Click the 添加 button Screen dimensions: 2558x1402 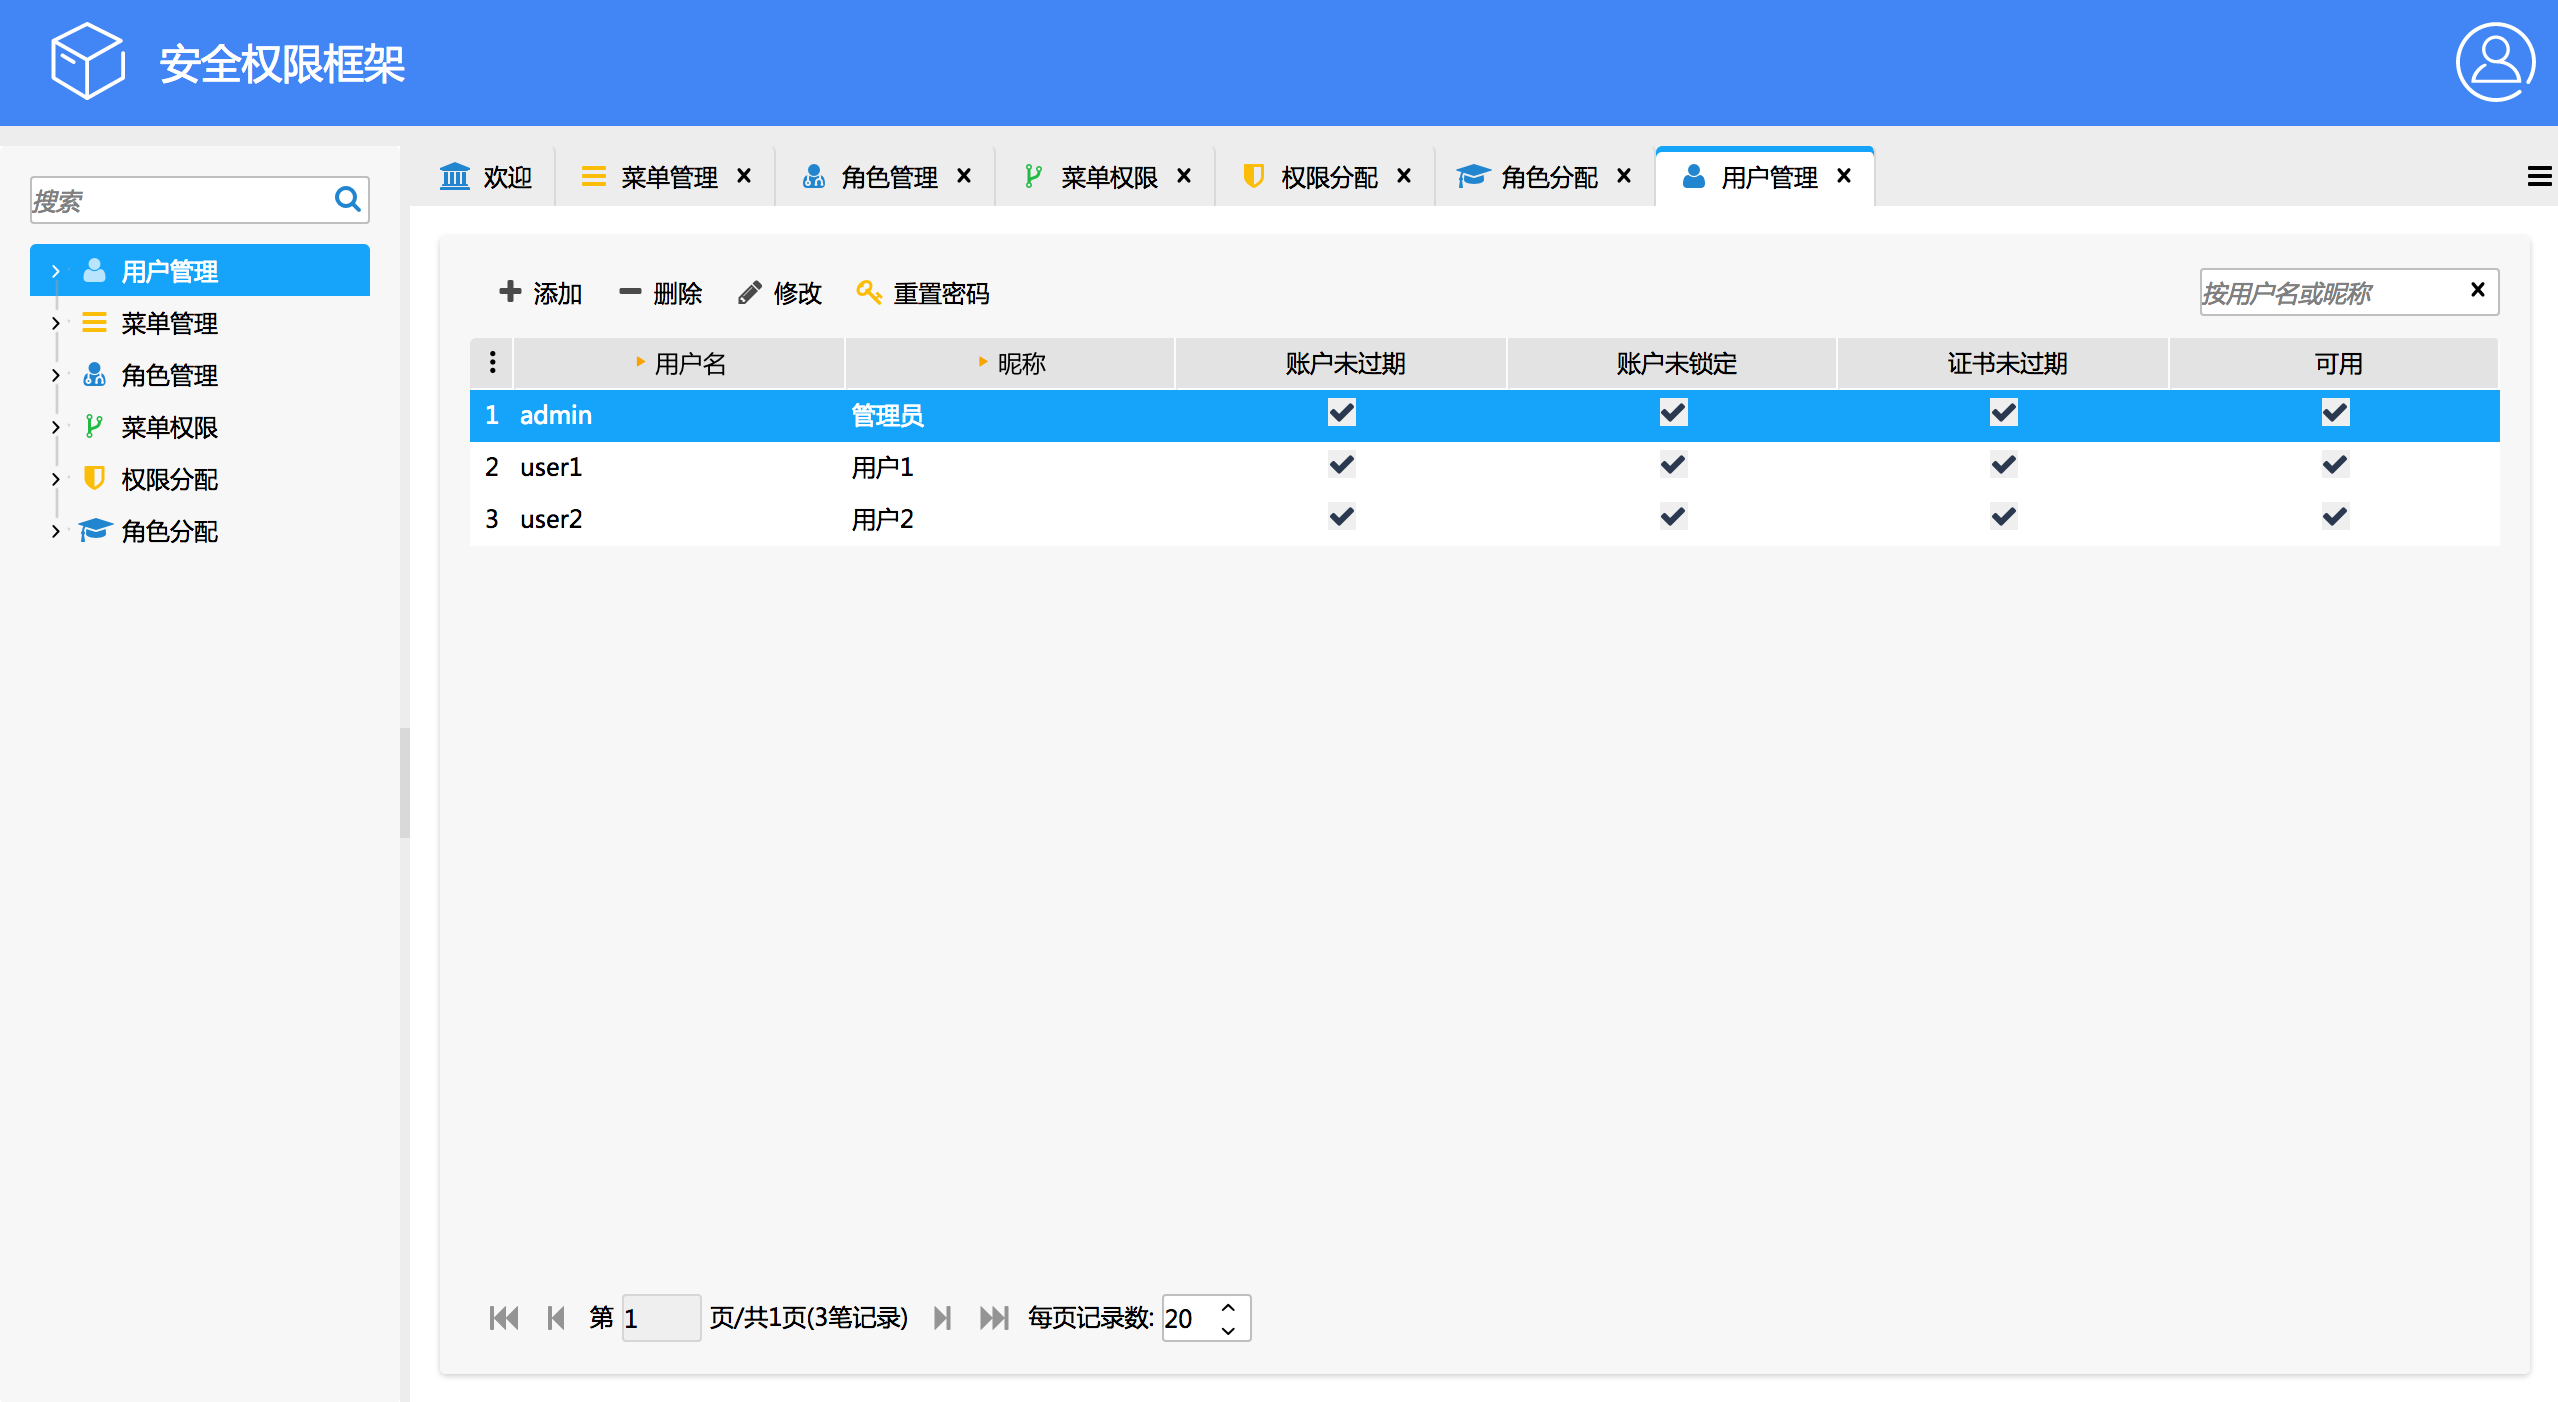541,293
